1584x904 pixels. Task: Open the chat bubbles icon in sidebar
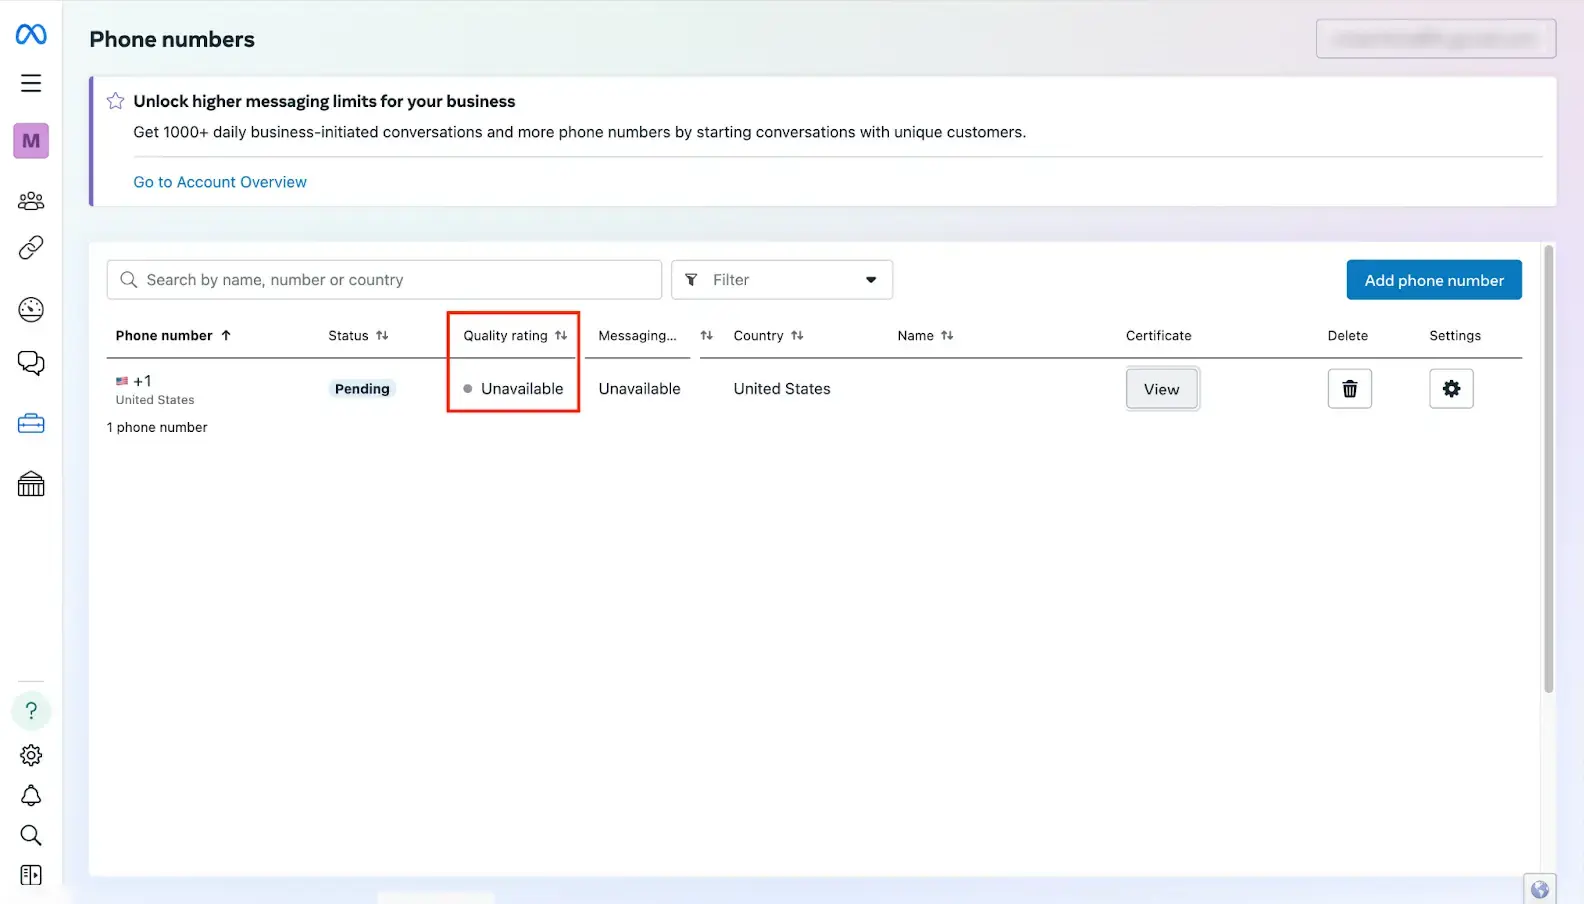pos(31,363)
